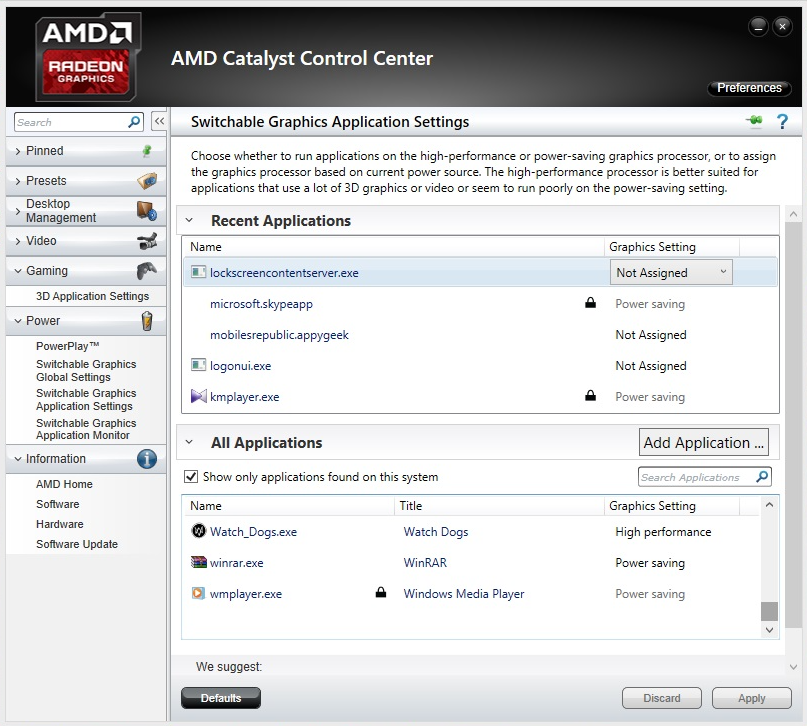The image size is (807, 726).
Task: Open Switchable Graphics Global Settings
Action: 86,370
